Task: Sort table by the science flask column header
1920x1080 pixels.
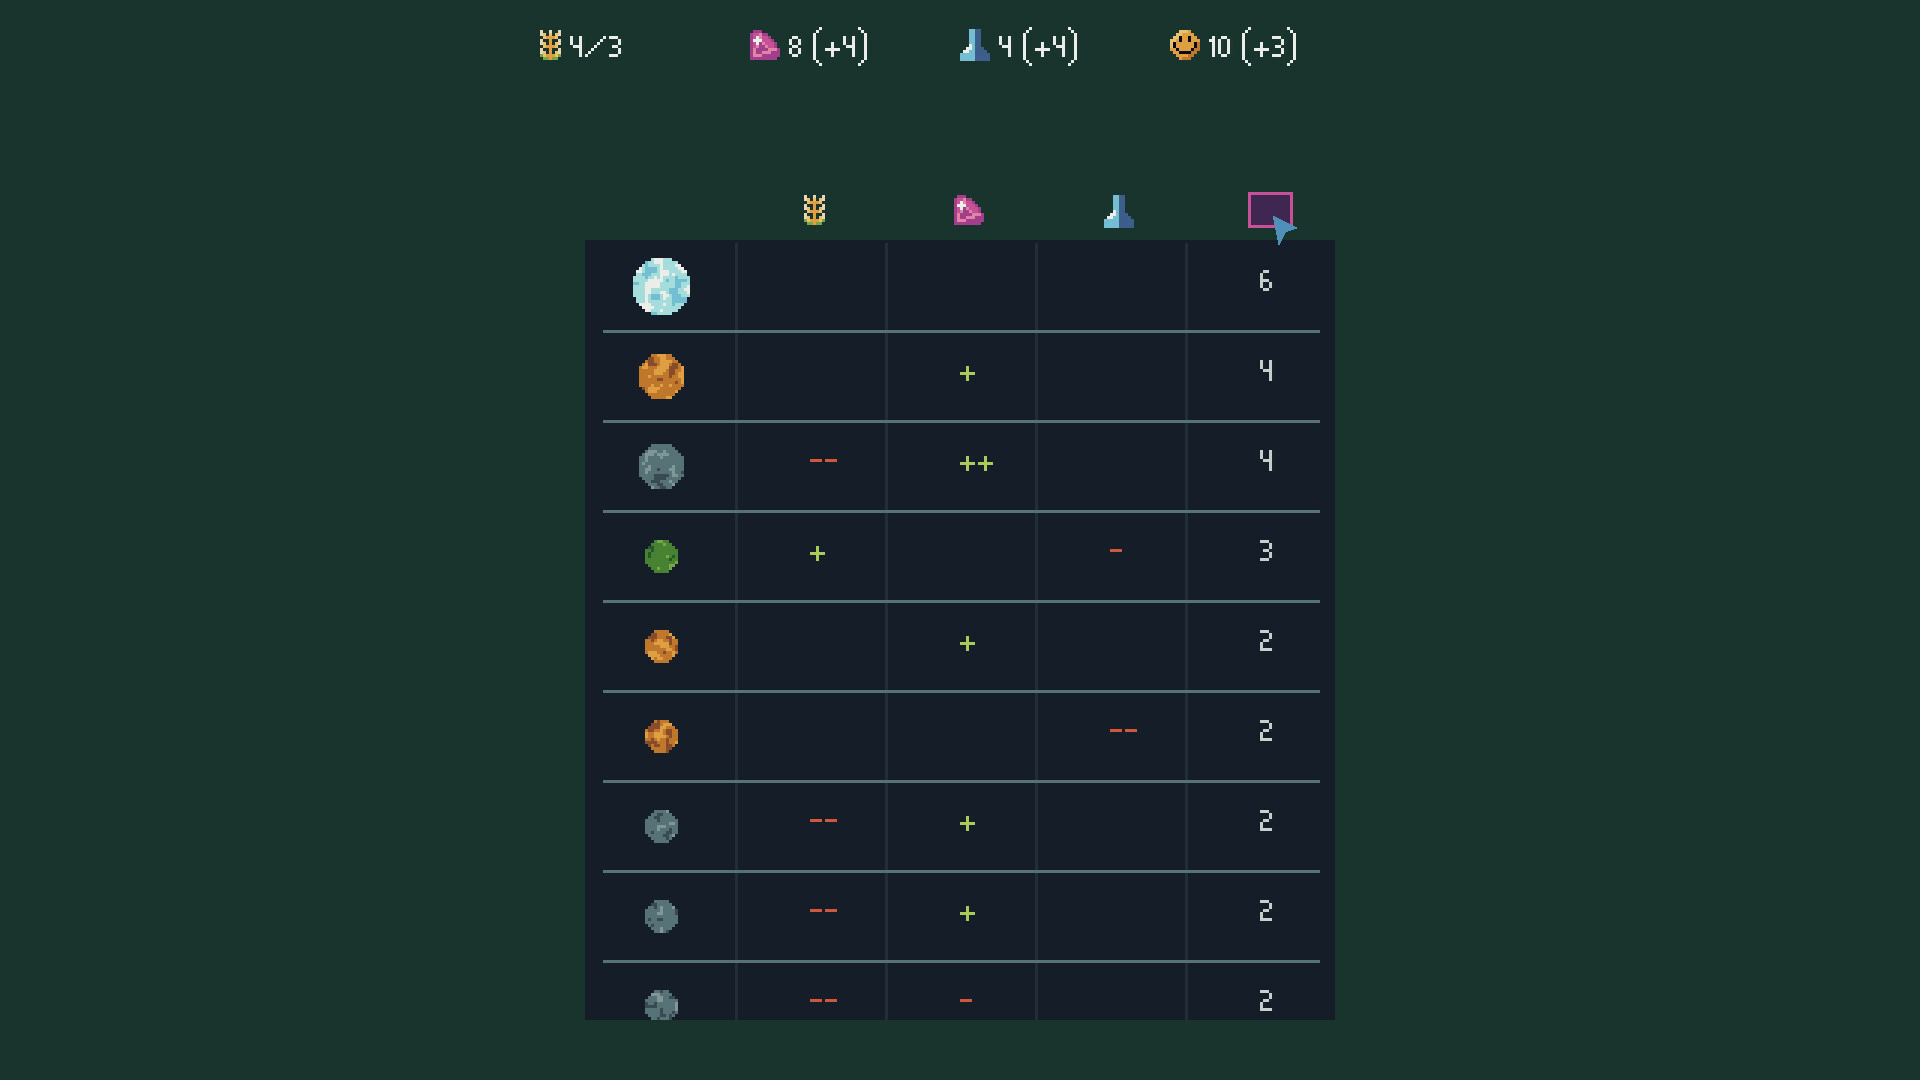Action: 1118,211
